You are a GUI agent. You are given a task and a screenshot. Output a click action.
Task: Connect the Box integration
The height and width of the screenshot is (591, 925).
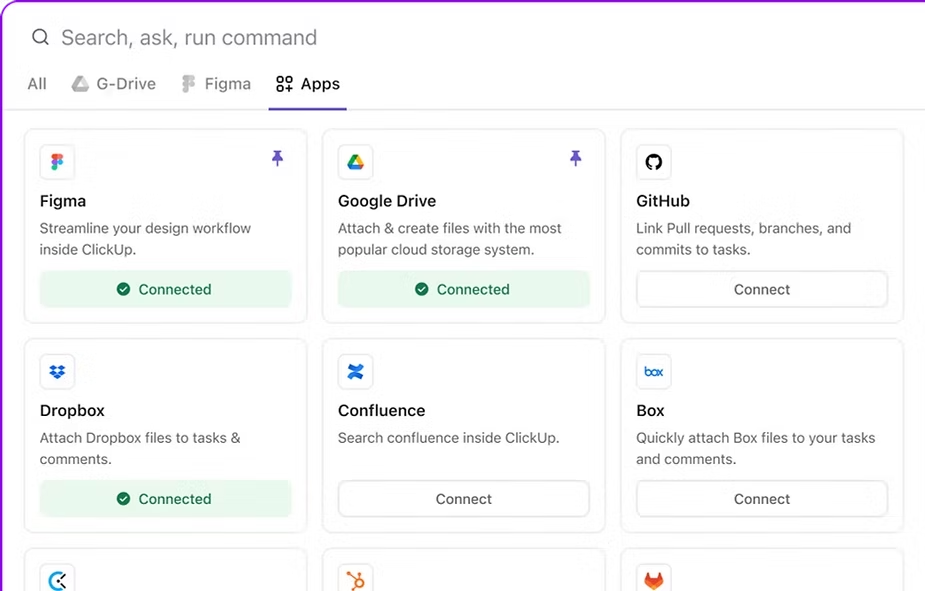click(x=761, y=499)
